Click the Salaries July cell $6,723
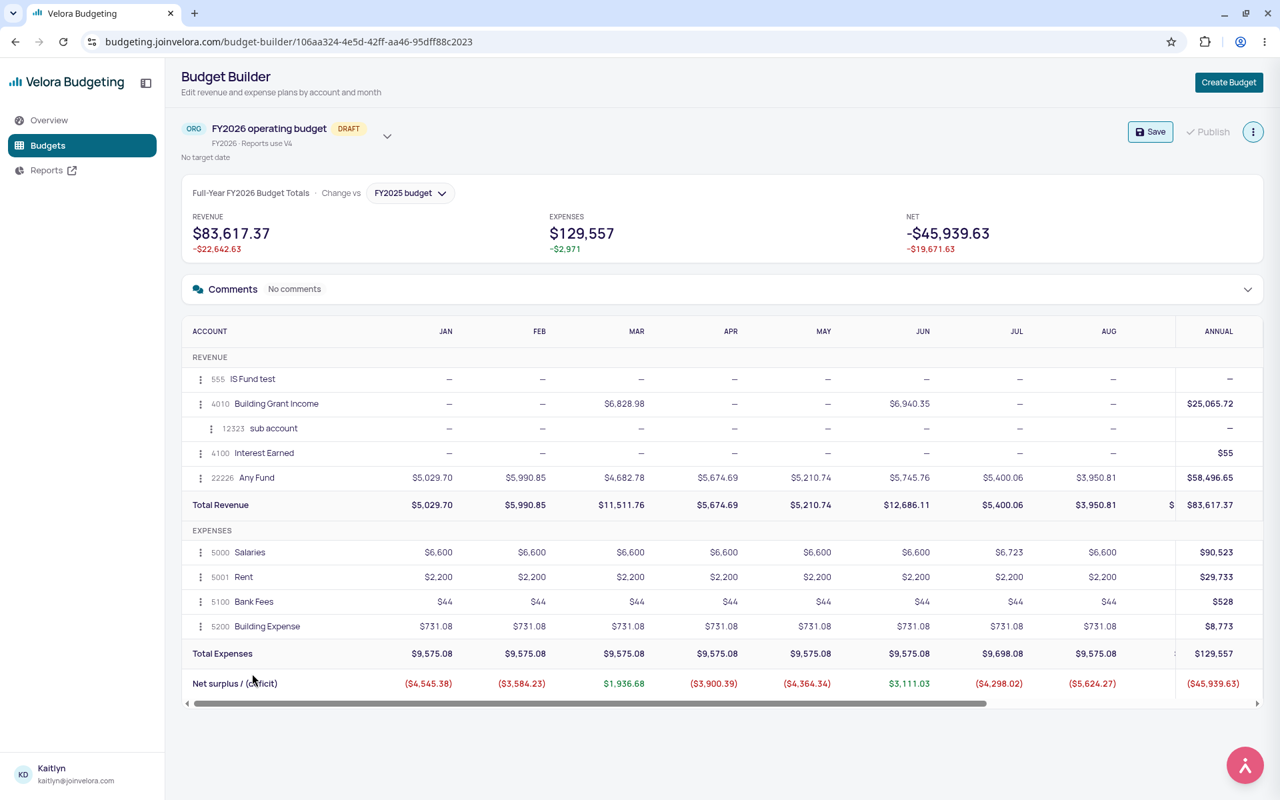Image resolution: width=1280 pixels, height=800 pixels. coord(1009,553)
